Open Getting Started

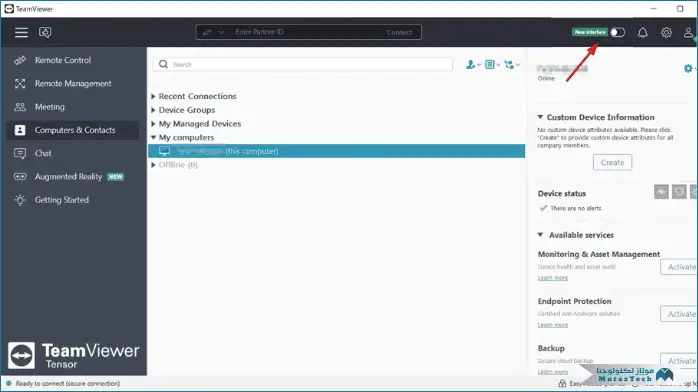point(62,200)
